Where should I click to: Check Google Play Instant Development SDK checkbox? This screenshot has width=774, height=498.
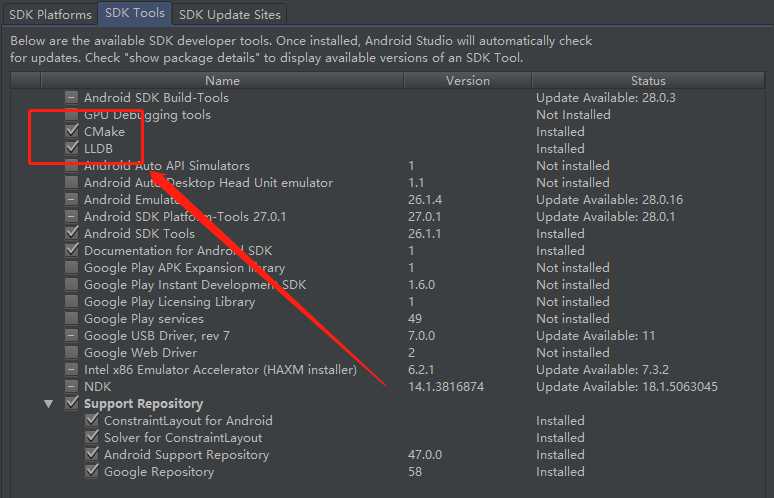(72, 284)
